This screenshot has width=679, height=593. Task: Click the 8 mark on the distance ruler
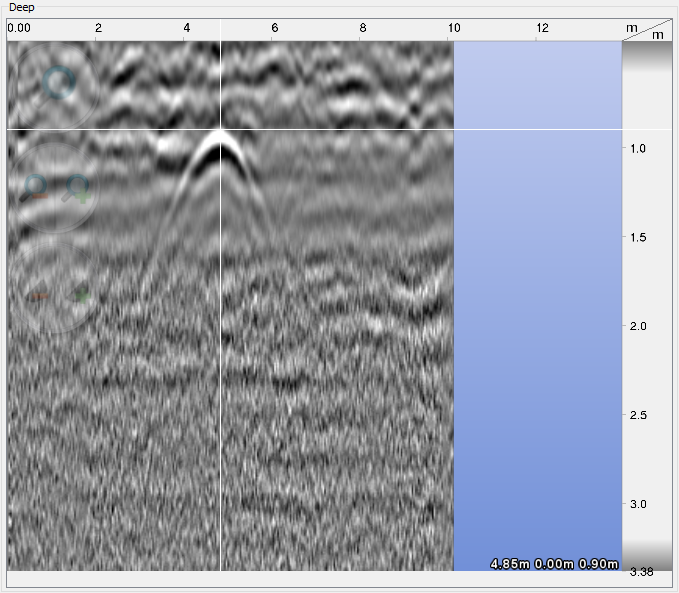363,28
